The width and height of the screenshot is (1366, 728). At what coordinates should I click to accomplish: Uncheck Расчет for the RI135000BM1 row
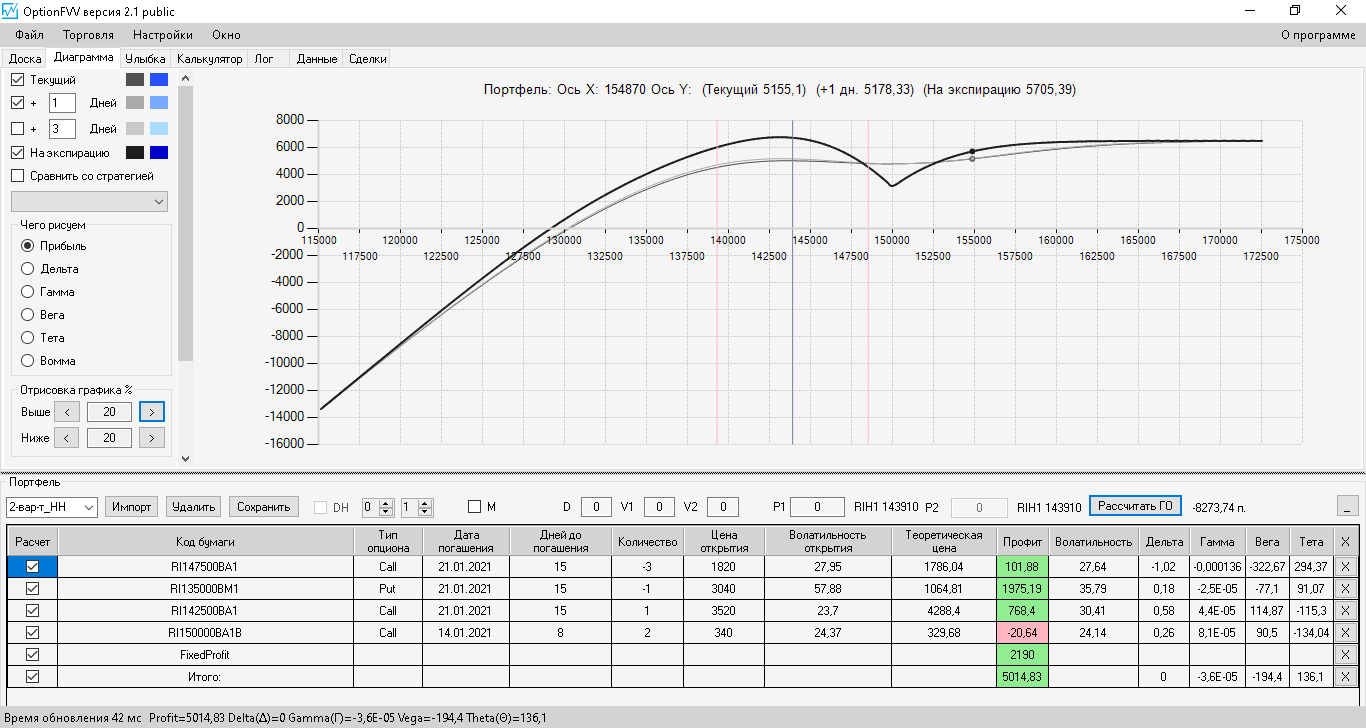click(32, 588)
